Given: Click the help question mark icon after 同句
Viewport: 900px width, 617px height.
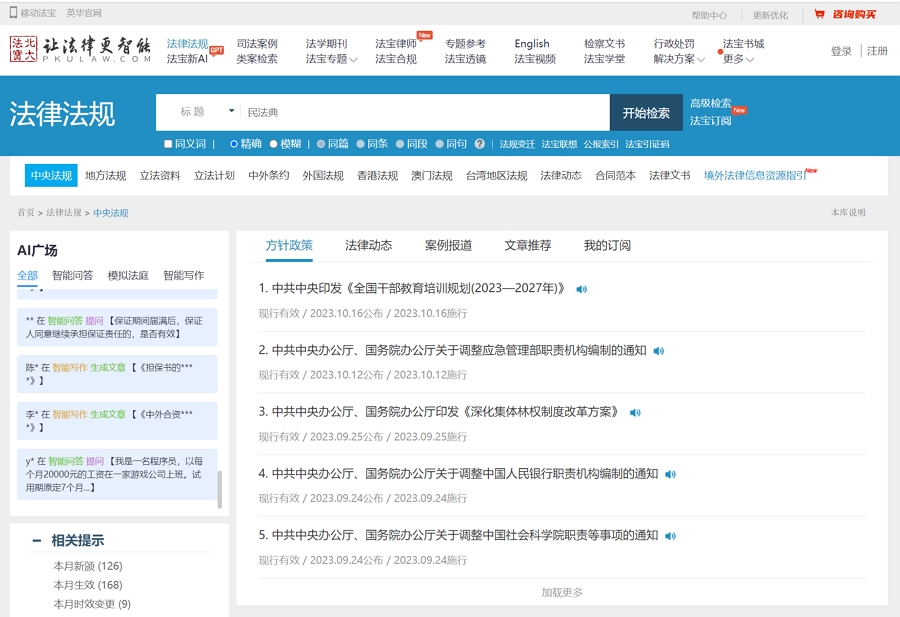Looking at the screenshot, I should (x=480, y=144).
